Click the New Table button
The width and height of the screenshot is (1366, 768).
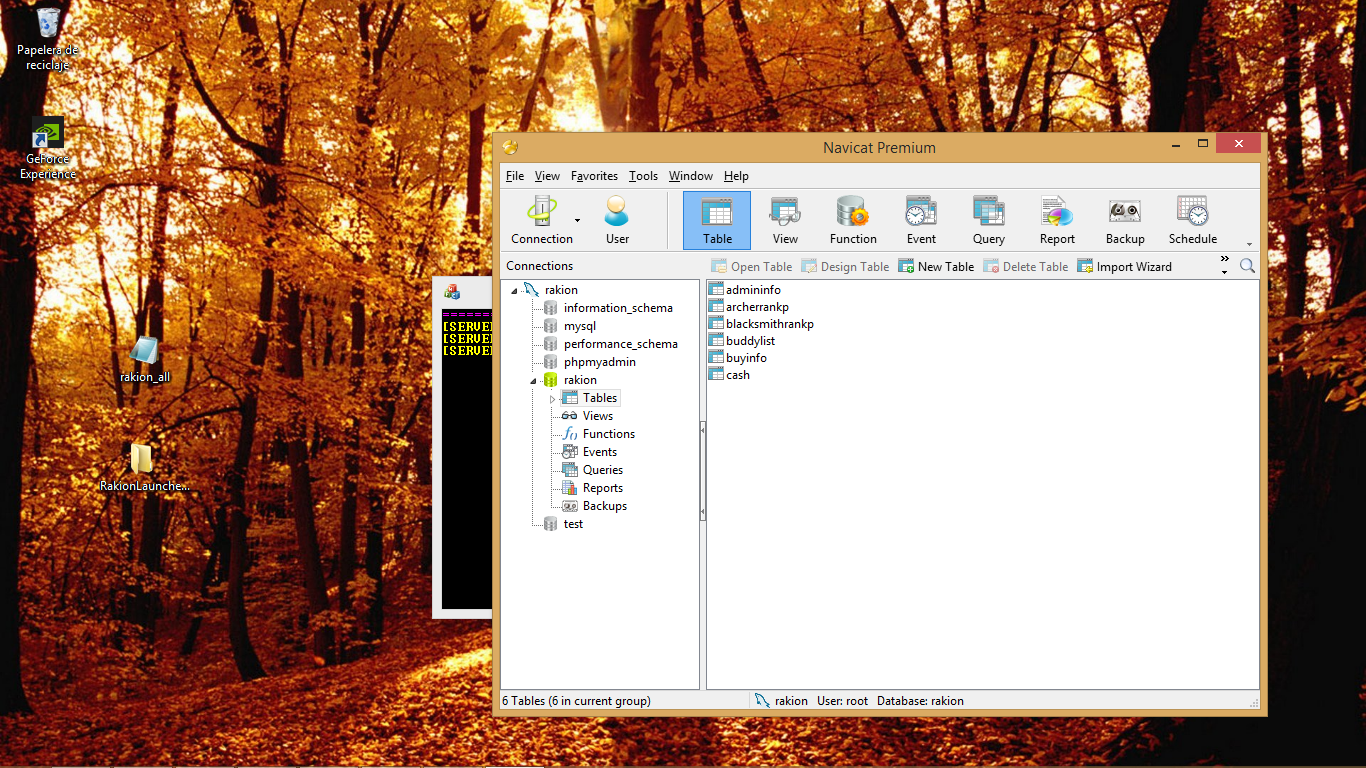coord(935,267)
